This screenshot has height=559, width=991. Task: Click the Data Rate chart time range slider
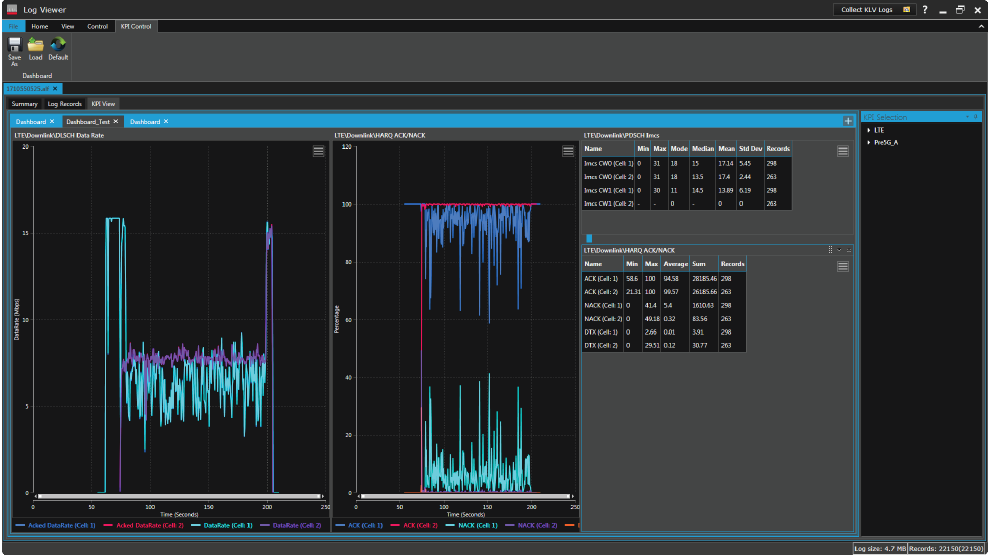(x=178, y=496)
